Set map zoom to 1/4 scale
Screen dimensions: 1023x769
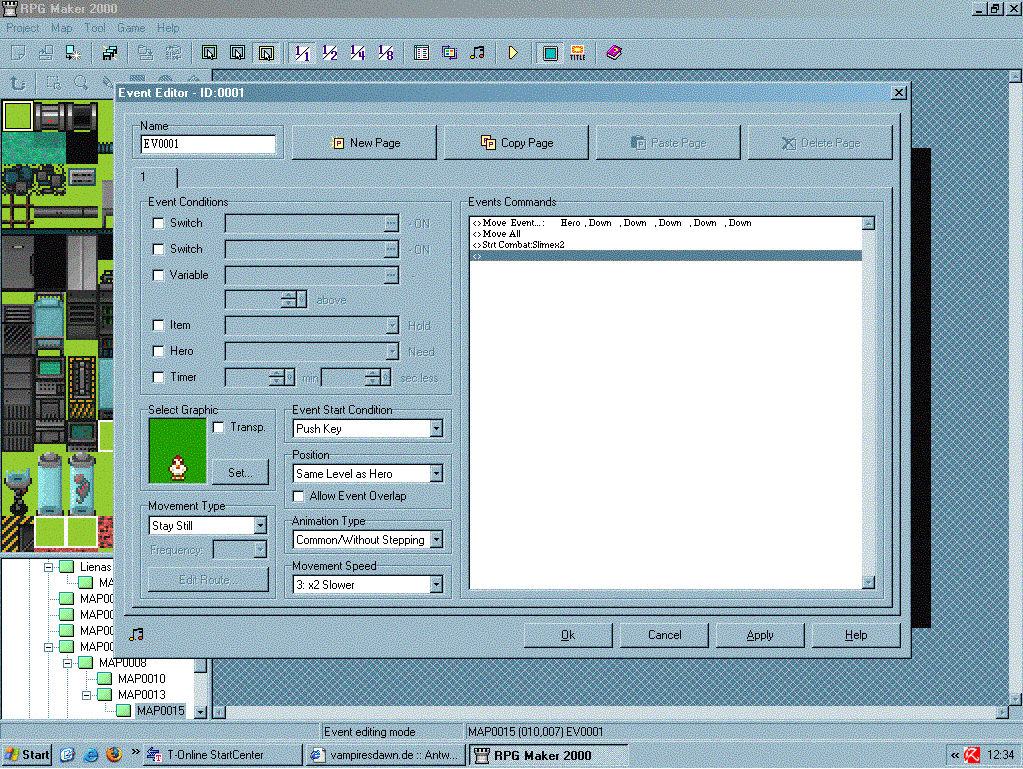click(358, 53)
